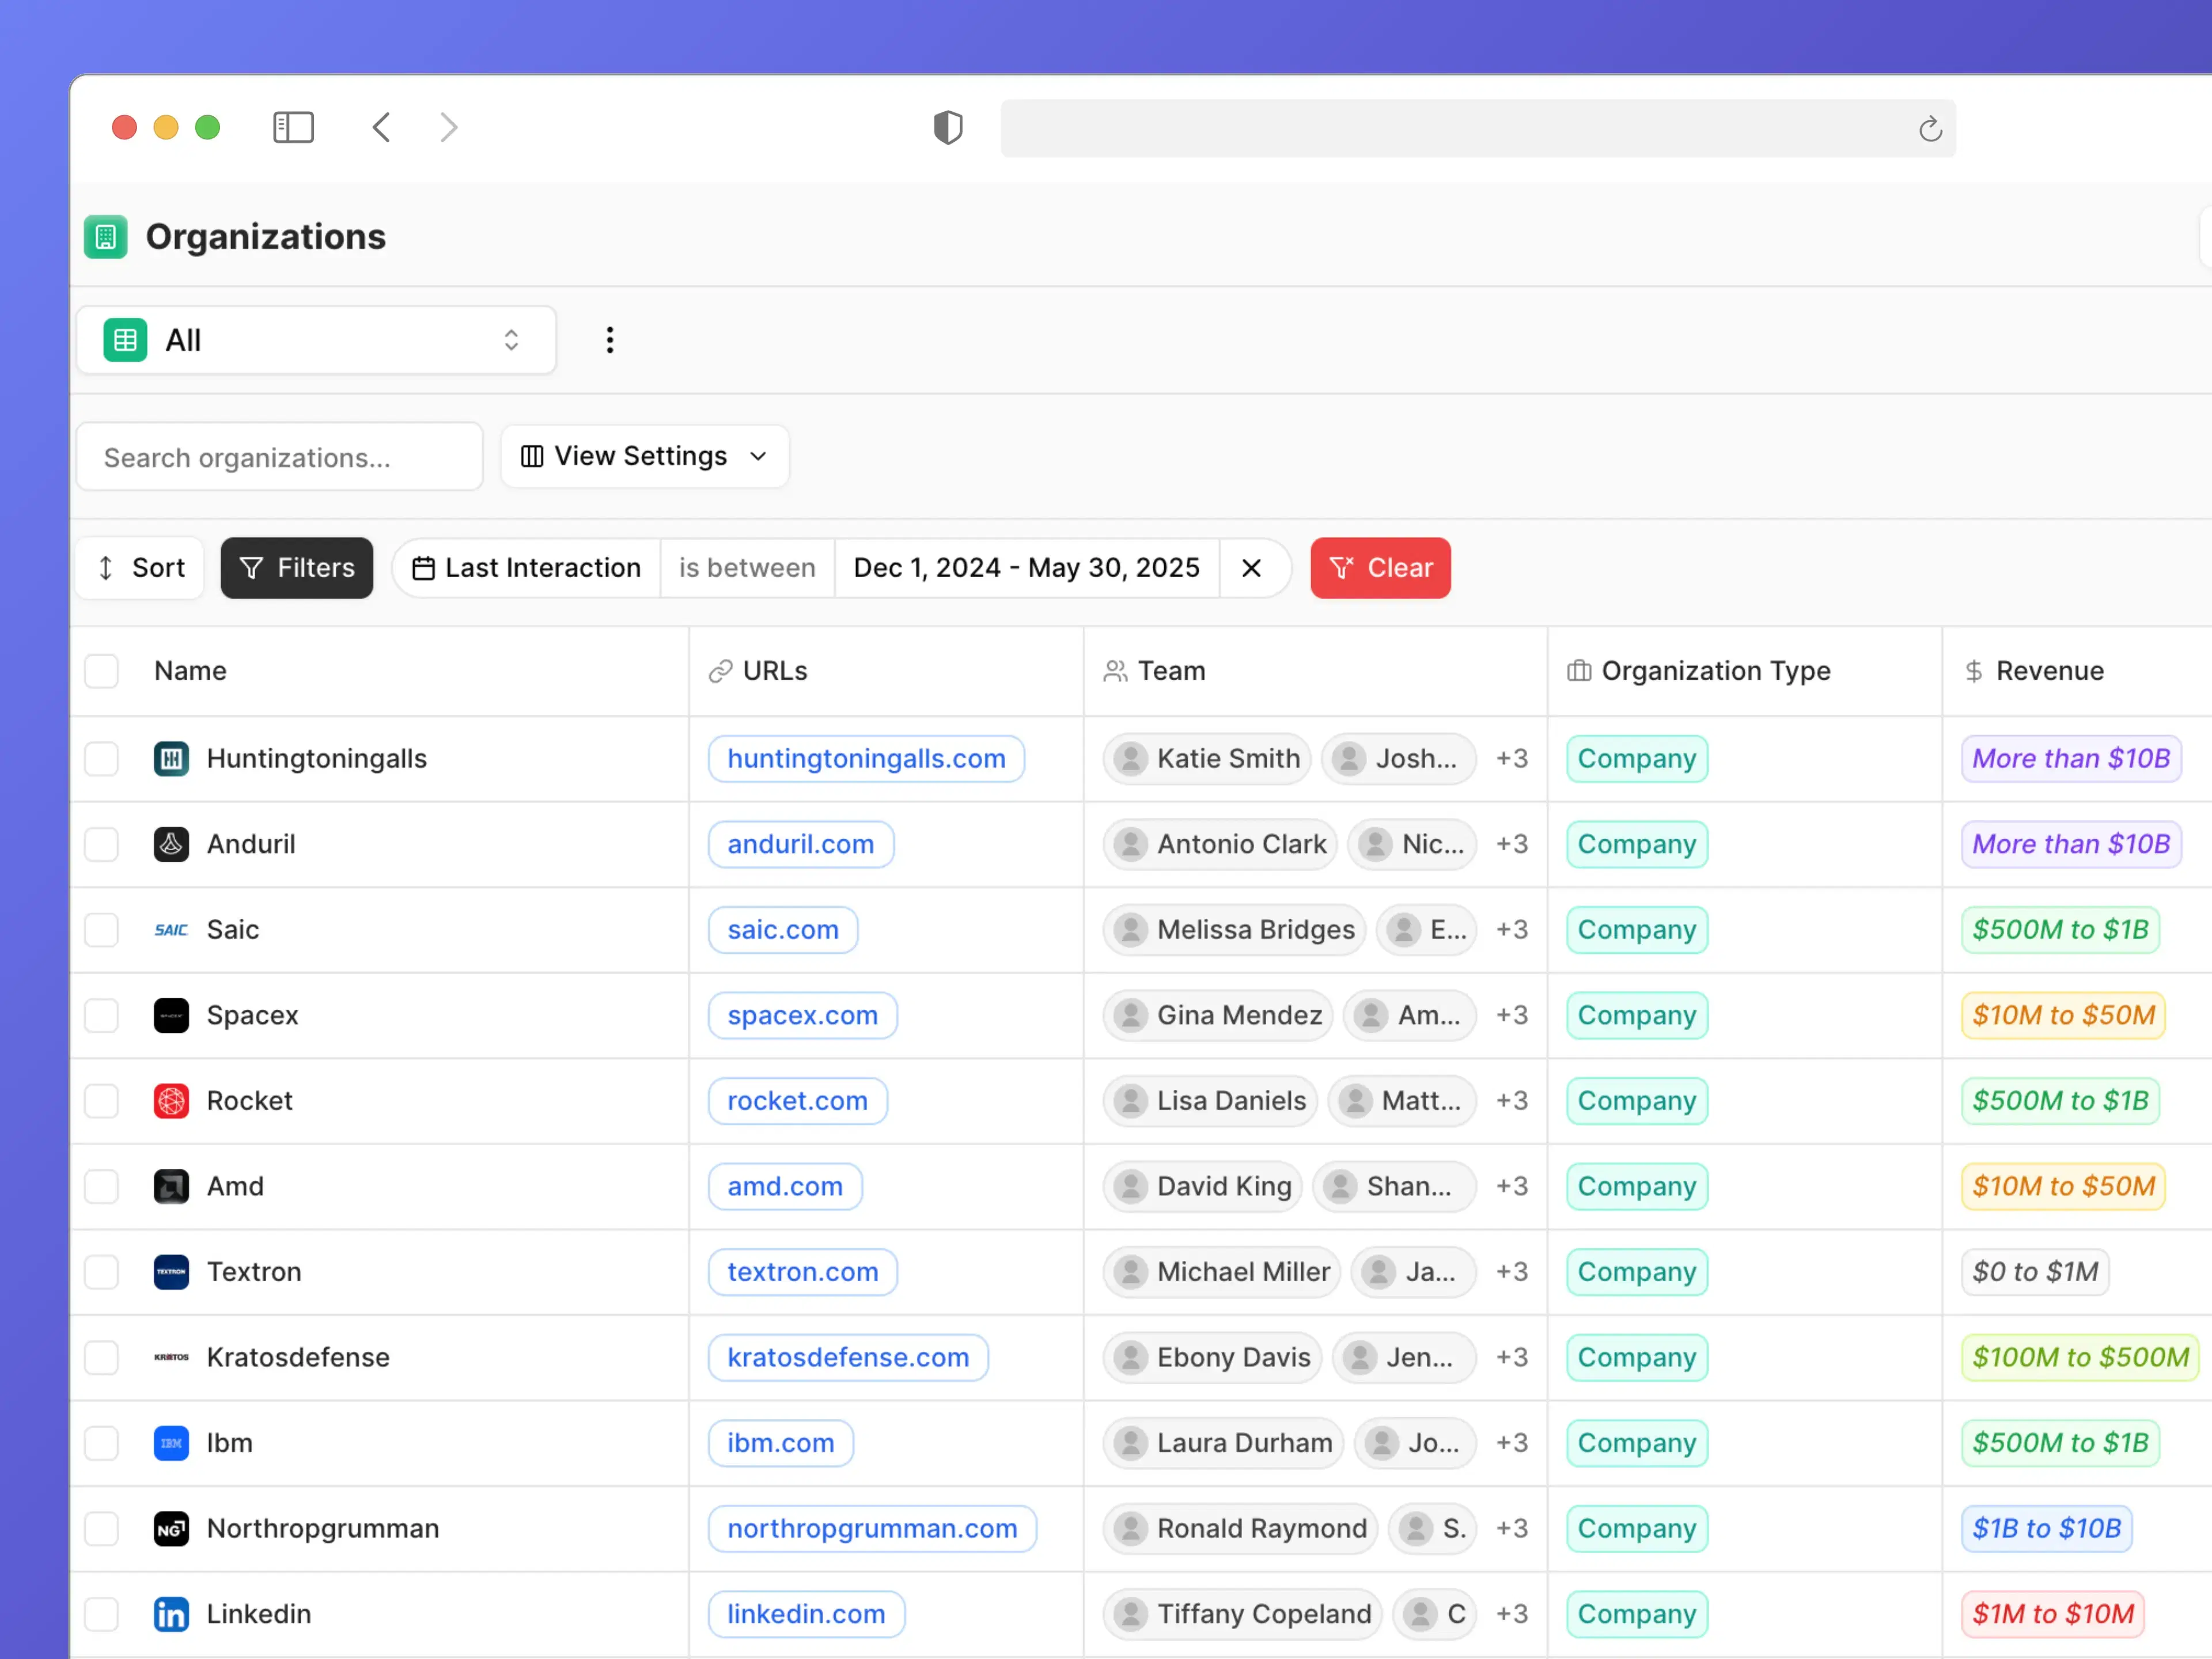Select the Rocket company logo
The image size is (2212, 1659).
click(170, 1100)
